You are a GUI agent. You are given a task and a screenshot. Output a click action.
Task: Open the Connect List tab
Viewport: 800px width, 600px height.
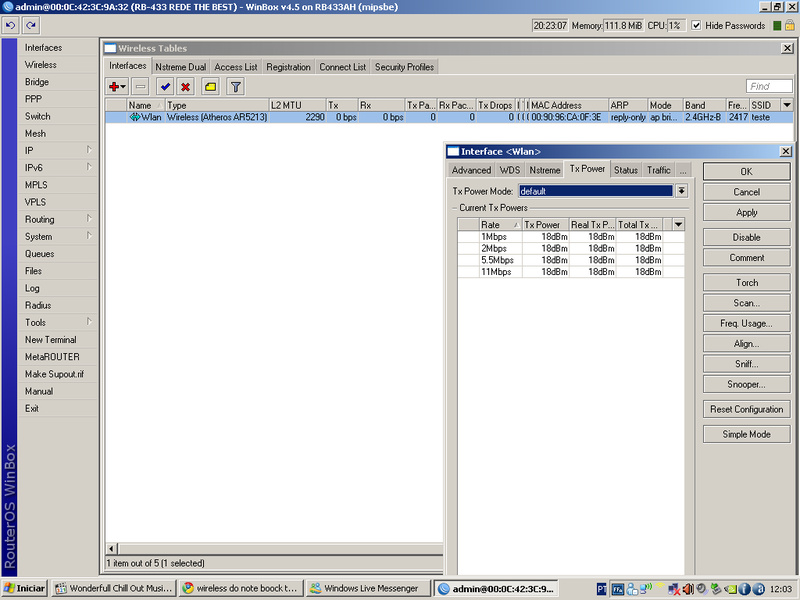tap(343, 67)
